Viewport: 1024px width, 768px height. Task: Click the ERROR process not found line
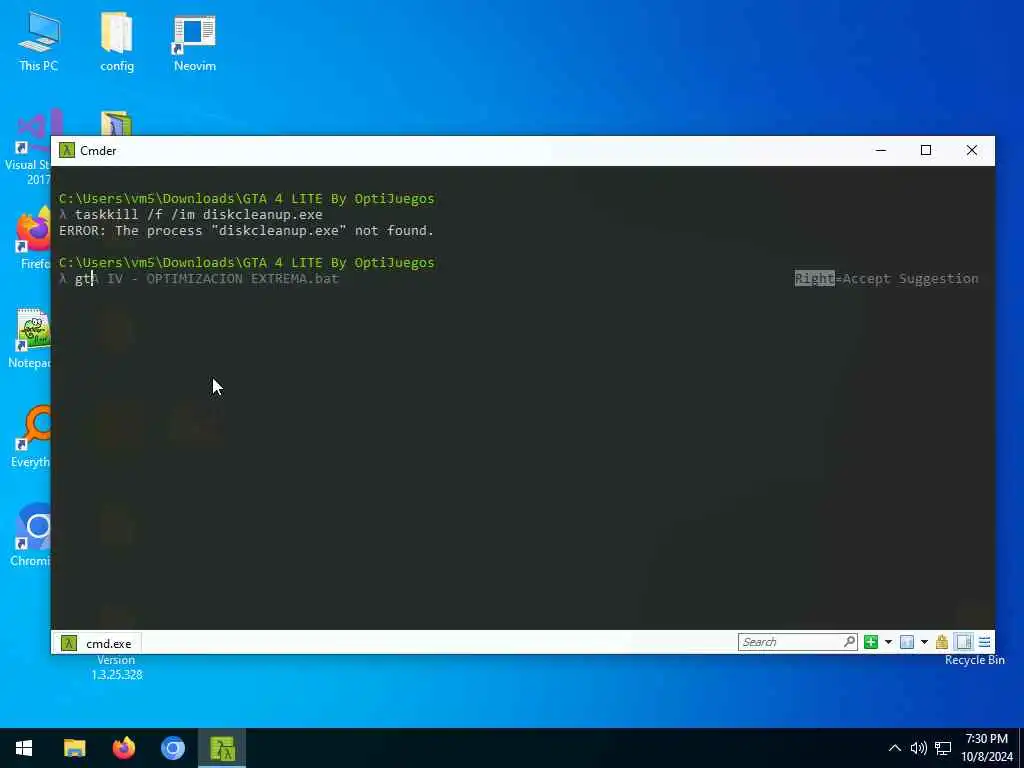click(246, 231)
